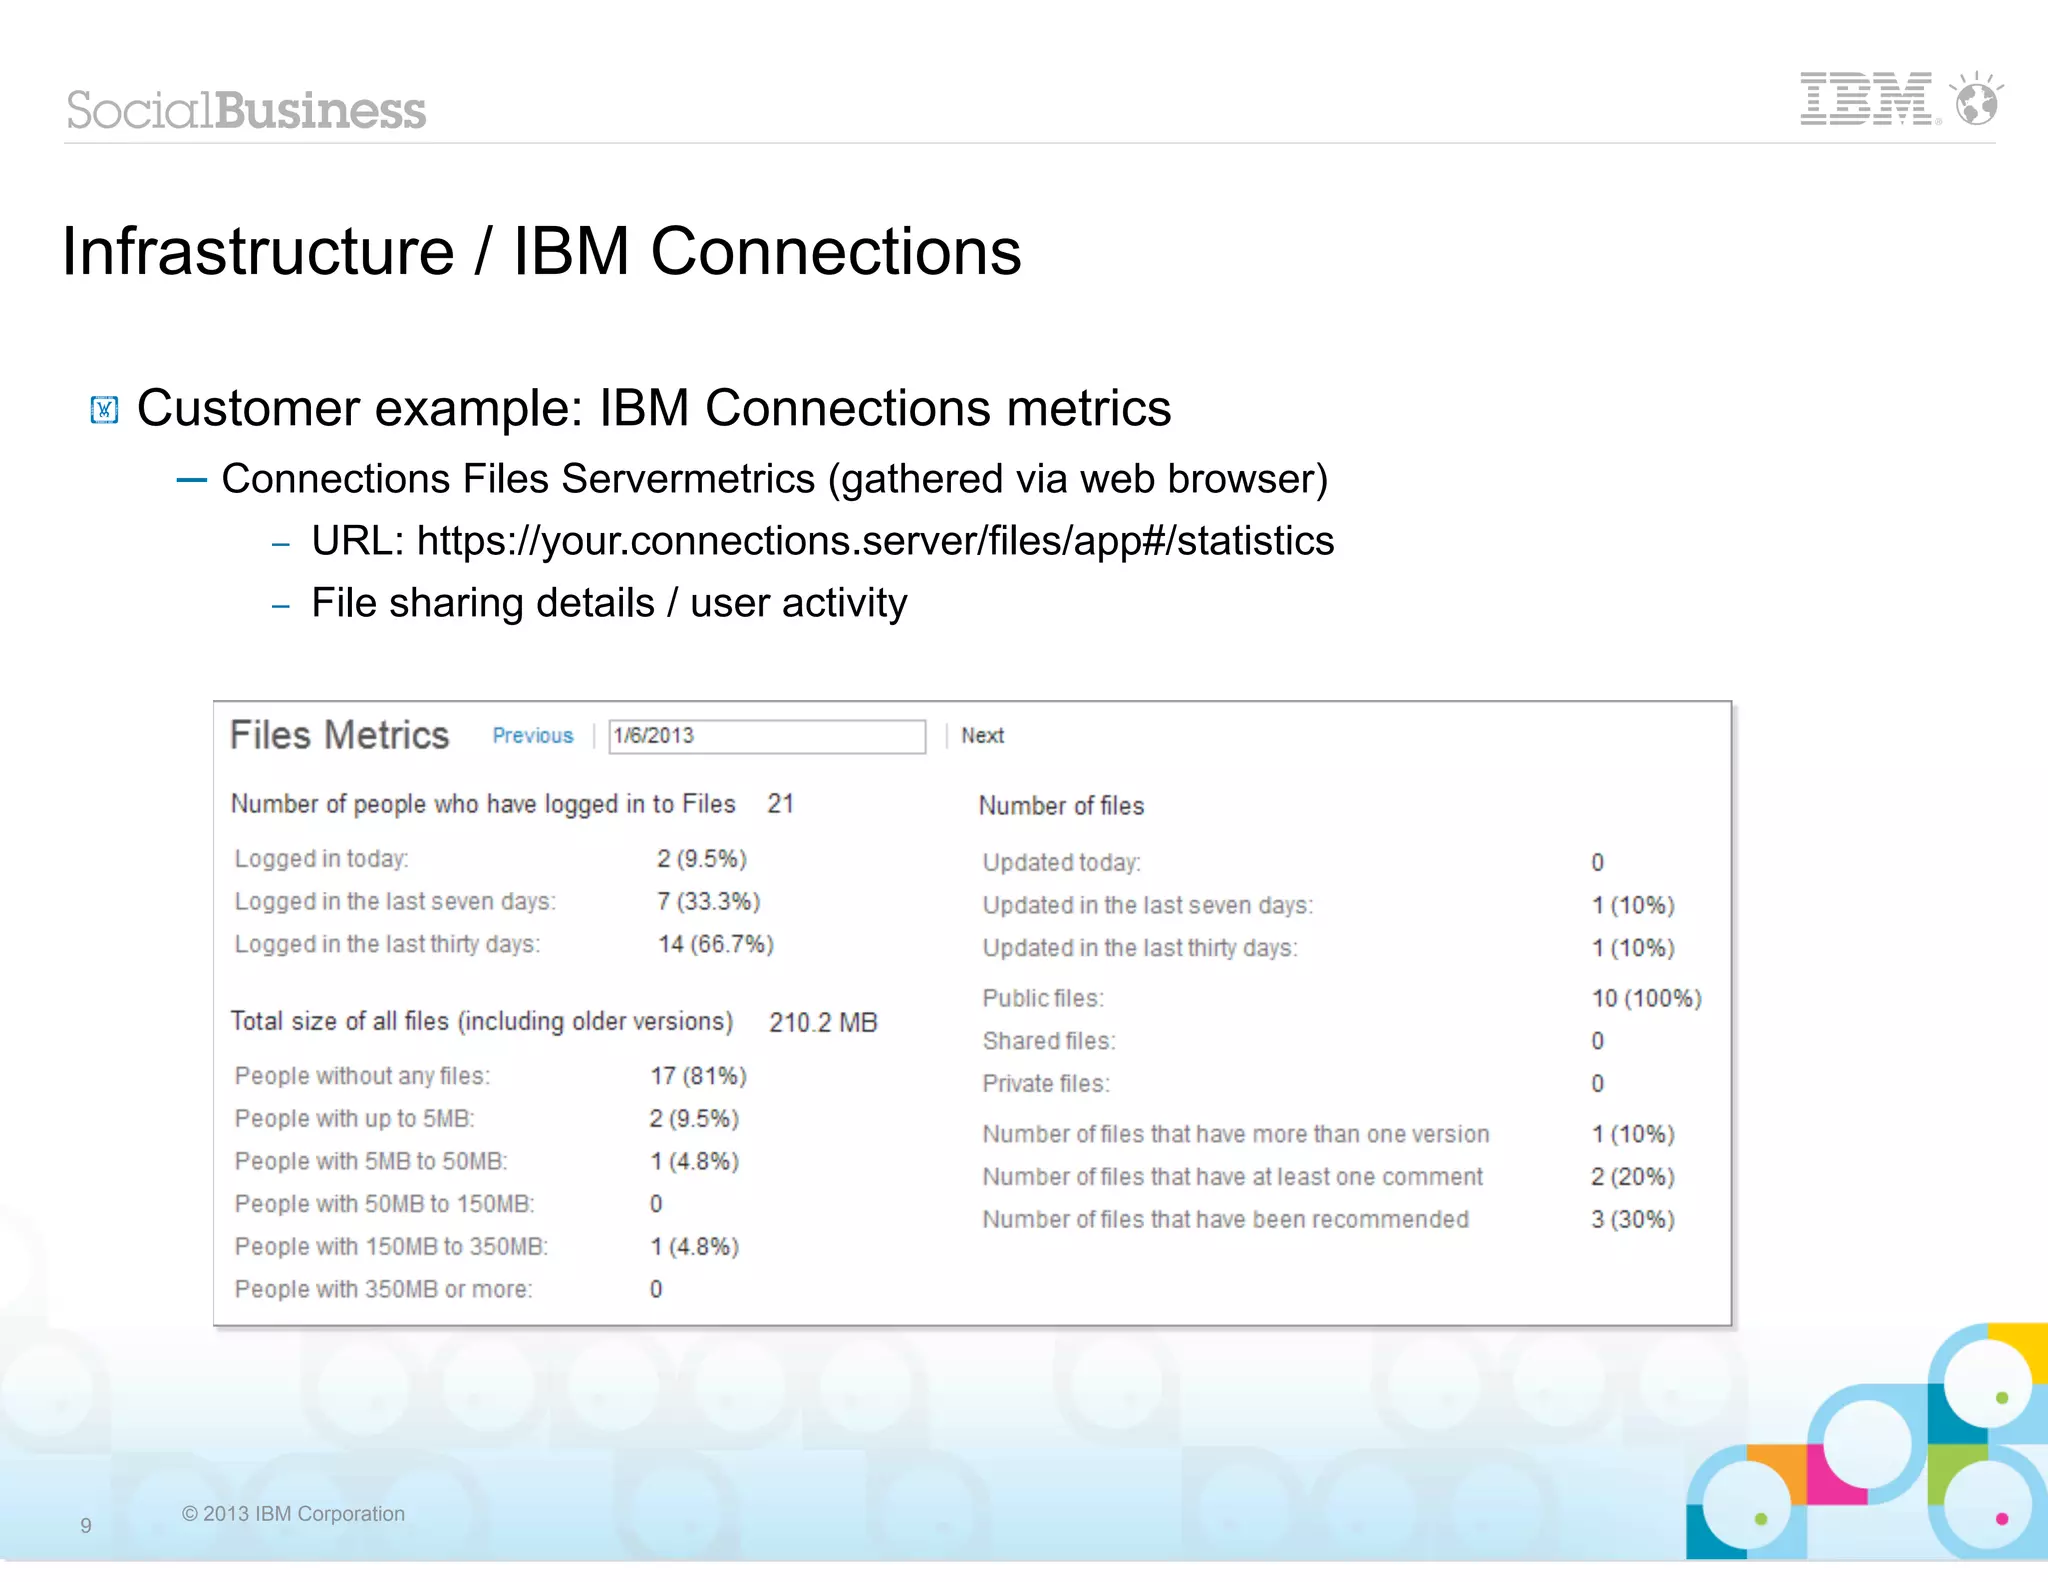Click the Files Metrics heading

(339, 735)
